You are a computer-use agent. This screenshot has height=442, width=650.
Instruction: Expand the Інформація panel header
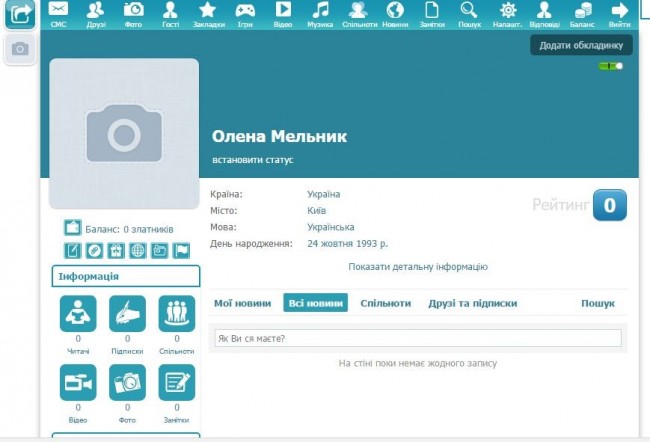126,276
